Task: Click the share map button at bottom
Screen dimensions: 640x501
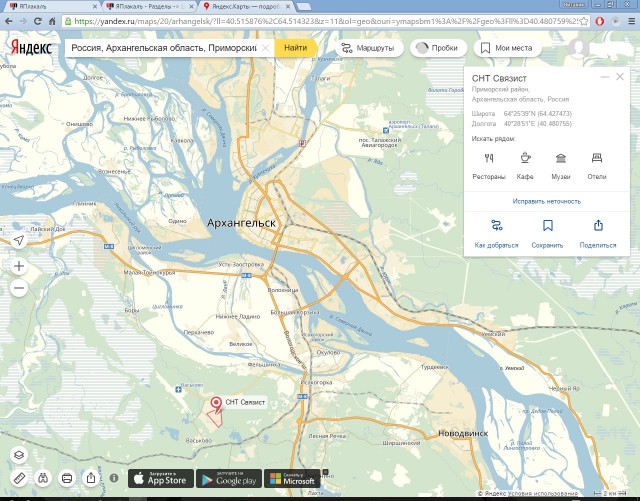Action: coord(91,478)
